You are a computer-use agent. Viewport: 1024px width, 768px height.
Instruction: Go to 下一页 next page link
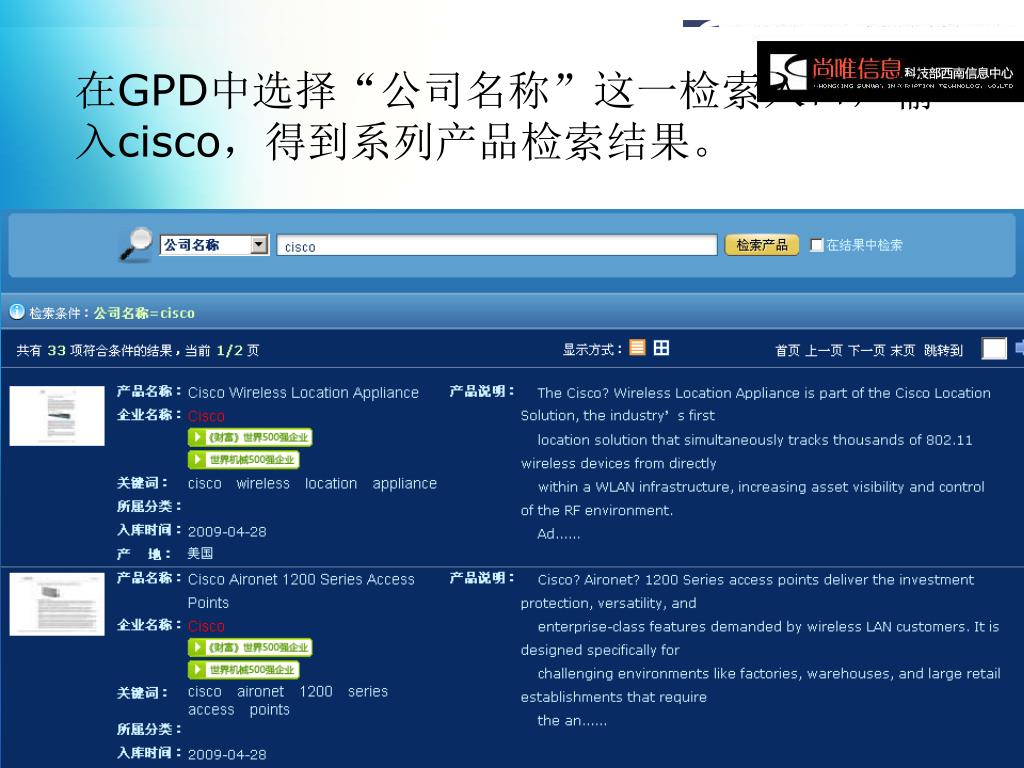coord(866,351)
